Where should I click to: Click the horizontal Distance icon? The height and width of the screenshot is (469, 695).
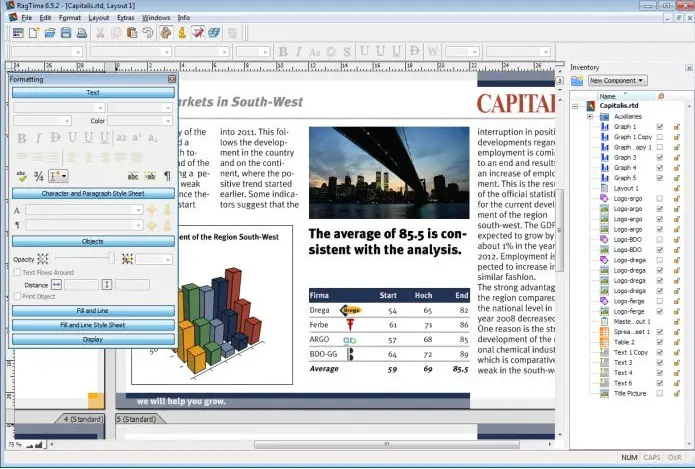pos(56,285)
